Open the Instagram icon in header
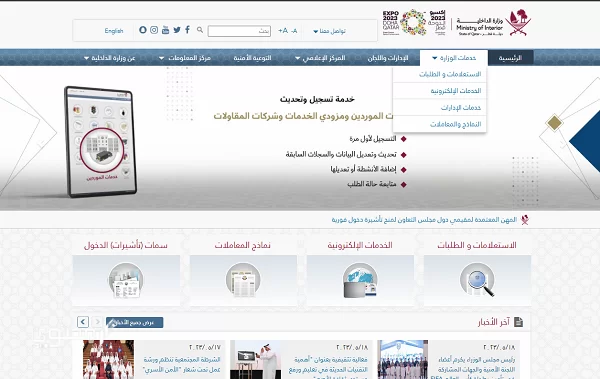 [x=154, y=30]
